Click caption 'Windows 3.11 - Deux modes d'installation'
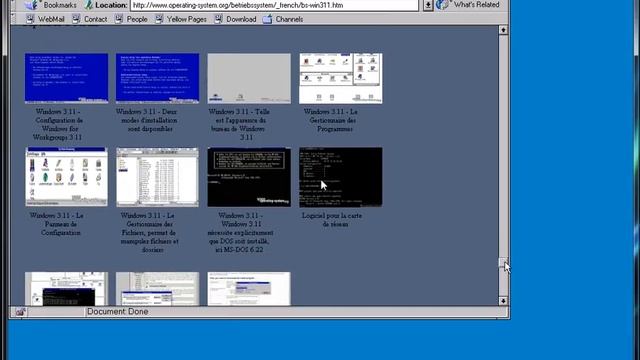The width and height of the screenshot is (640, 360). 147,120
